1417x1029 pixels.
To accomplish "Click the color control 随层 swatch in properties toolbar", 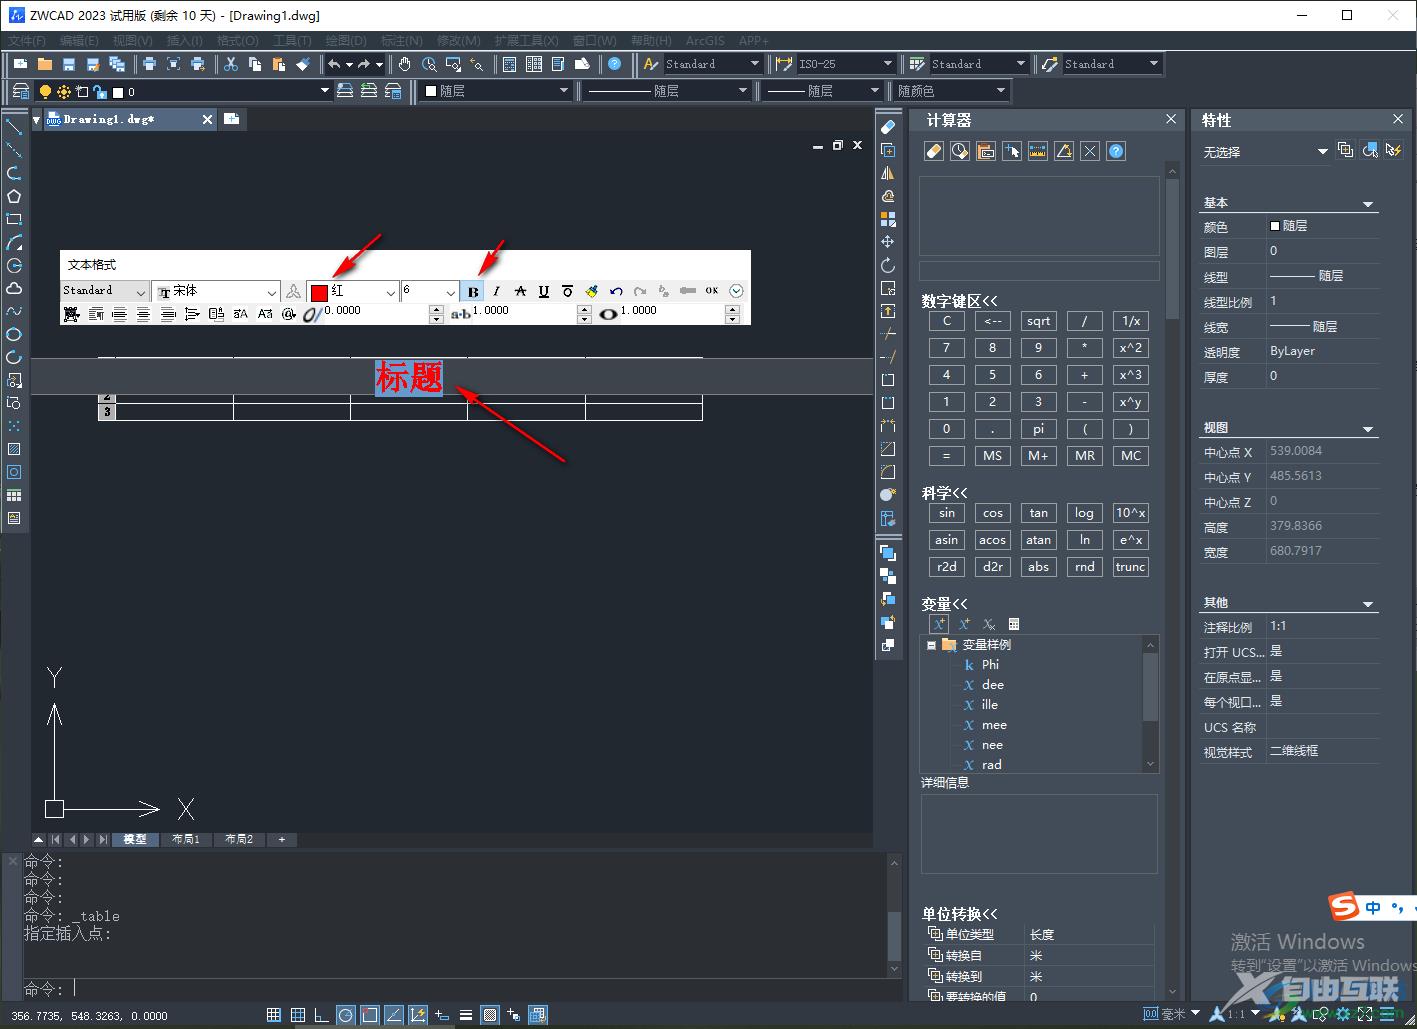I will [x=431, y=91].
